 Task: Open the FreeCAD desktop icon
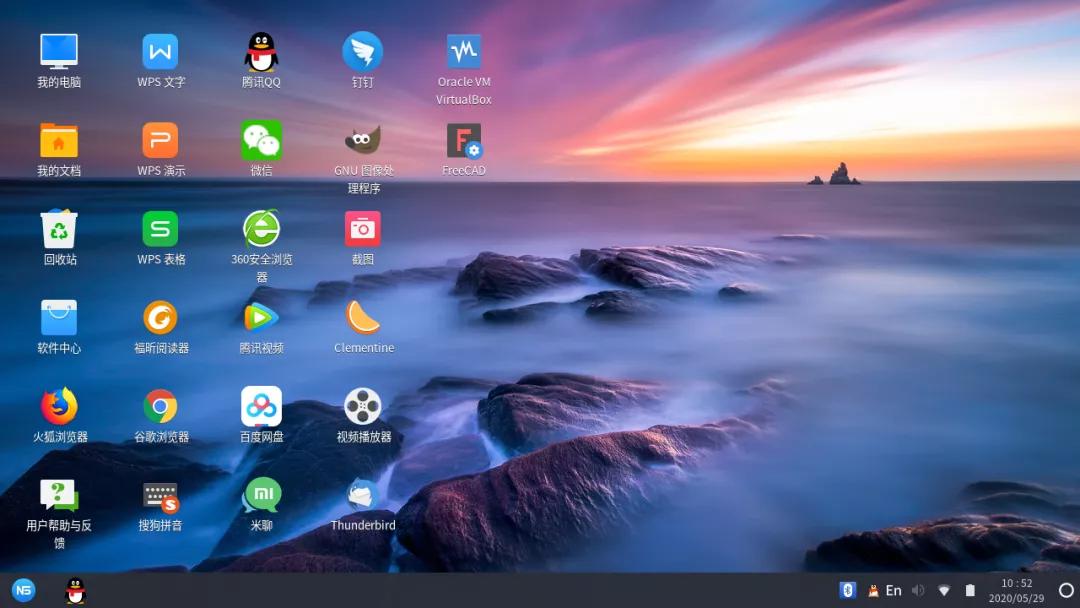point(464,140)
